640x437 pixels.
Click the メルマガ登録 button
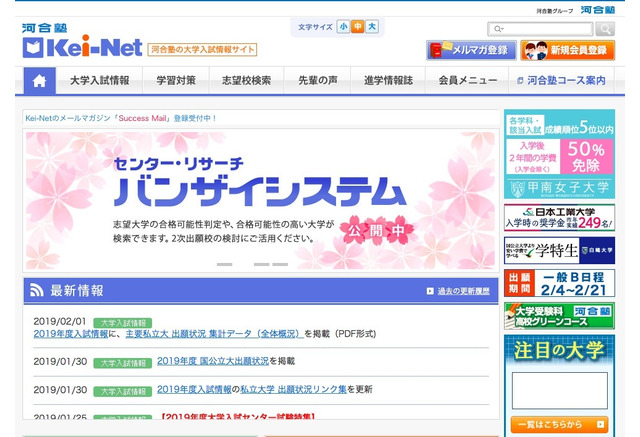[x=471, y=50]
